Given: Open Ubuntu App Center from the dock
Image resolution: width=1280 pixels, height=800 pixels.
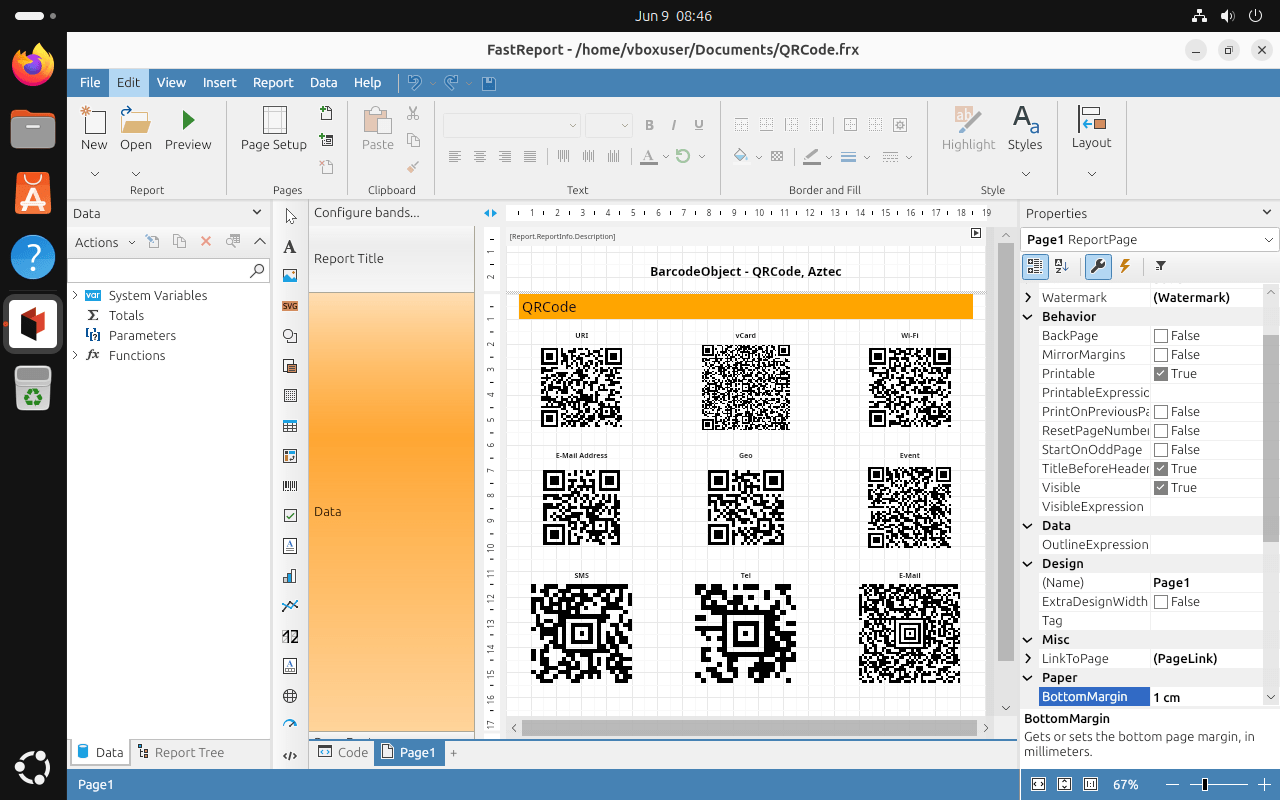Looking at the screenshot, I should click(33, 193).
